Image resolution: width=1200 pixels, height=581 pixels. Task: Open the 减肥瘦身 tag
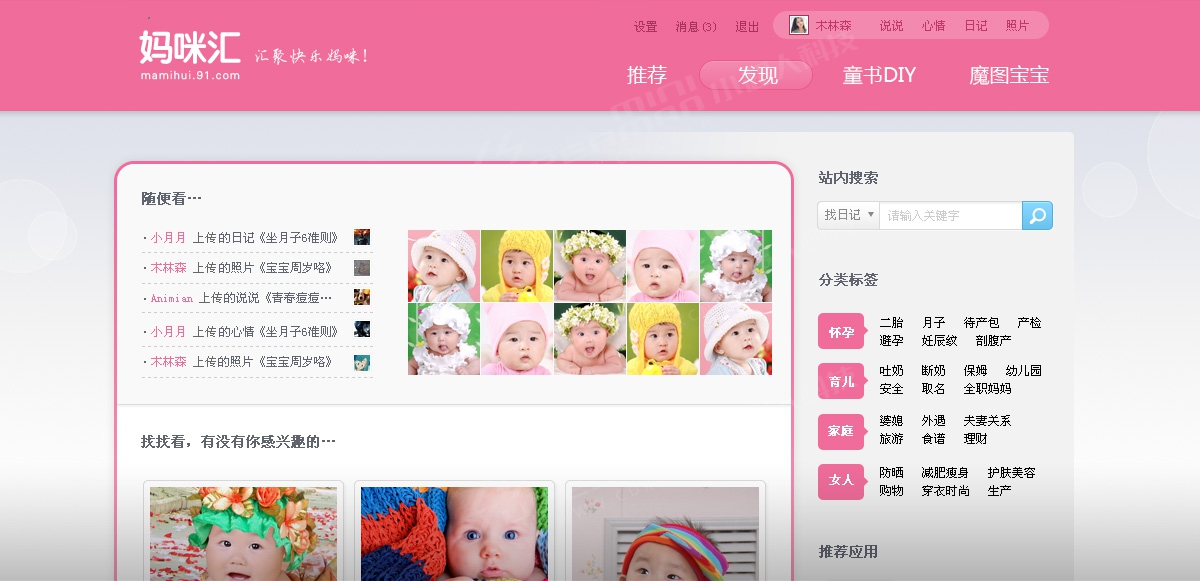pyautogui.click(x=946, y=473)
